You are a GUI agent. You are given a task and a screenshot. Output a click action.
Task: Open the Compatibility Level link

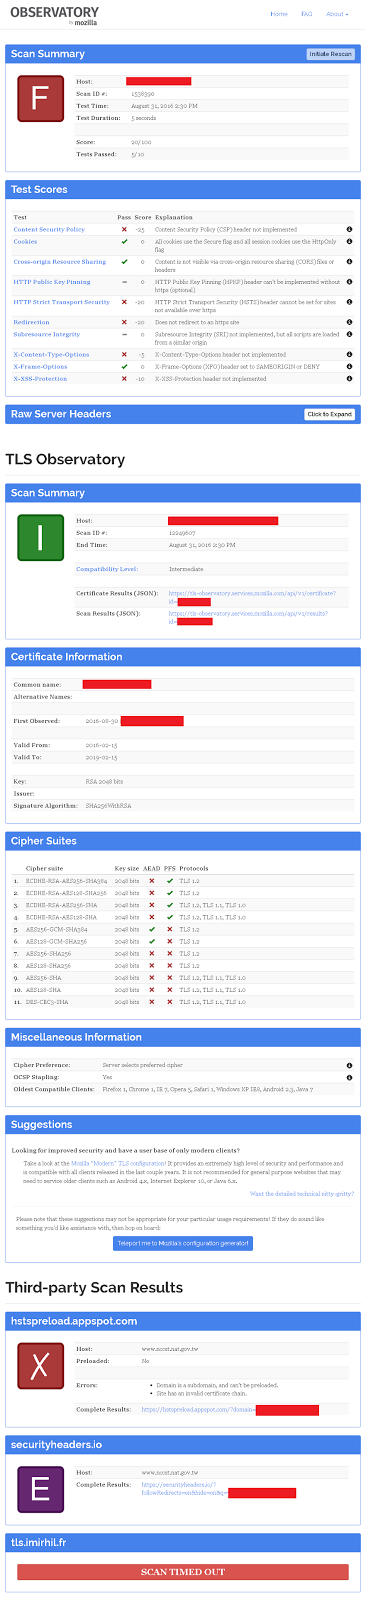[x=107, y=569]
